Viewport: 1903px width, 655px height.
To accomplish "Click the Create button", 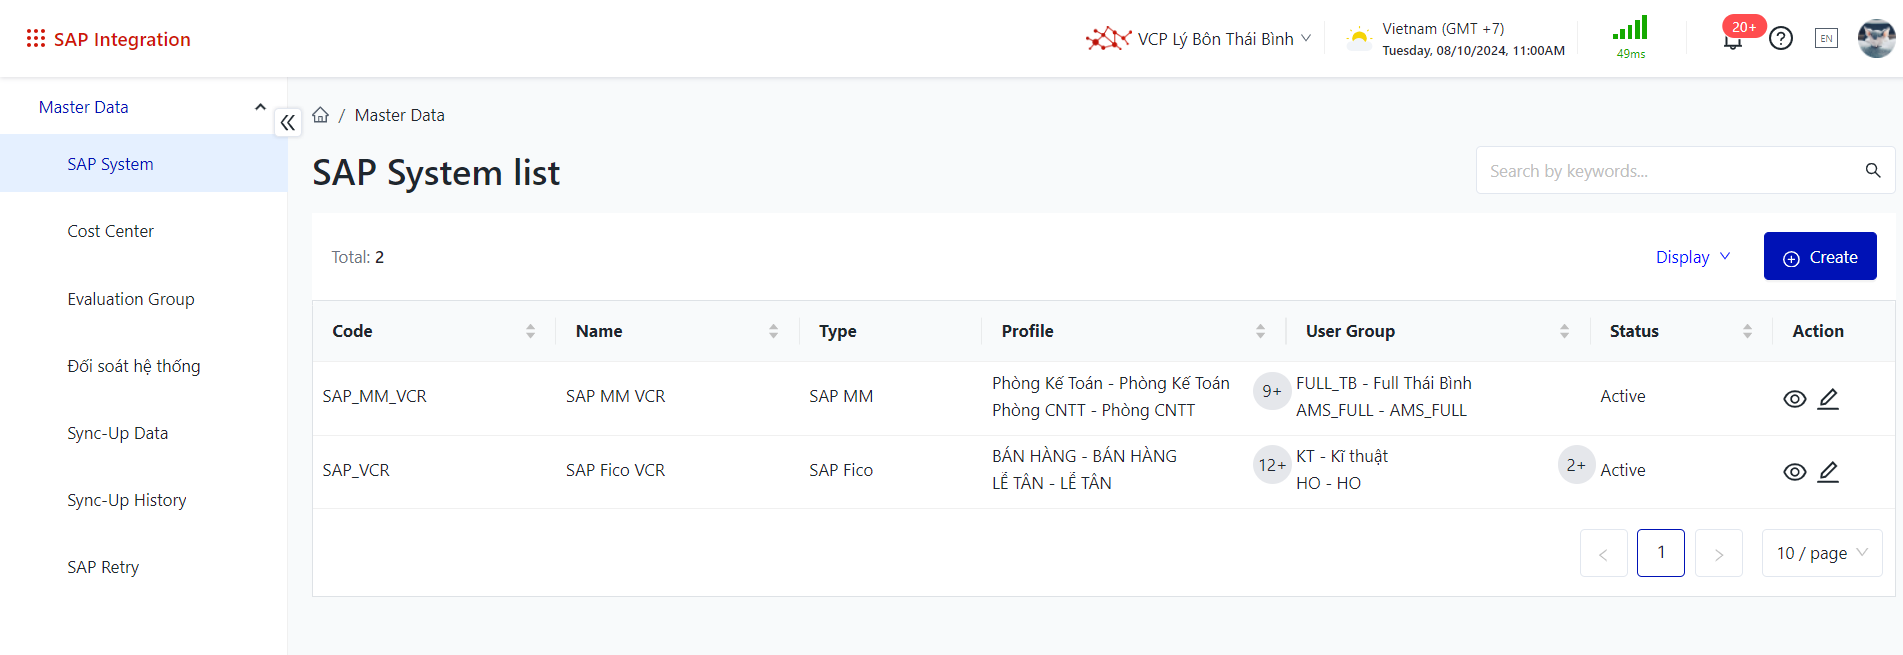I will click(1820, 257).
